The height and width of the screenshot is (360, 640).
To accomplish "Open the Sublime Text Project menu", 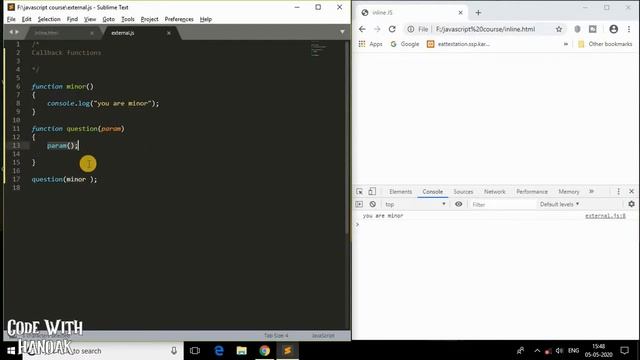I will [x=149, y=19].
